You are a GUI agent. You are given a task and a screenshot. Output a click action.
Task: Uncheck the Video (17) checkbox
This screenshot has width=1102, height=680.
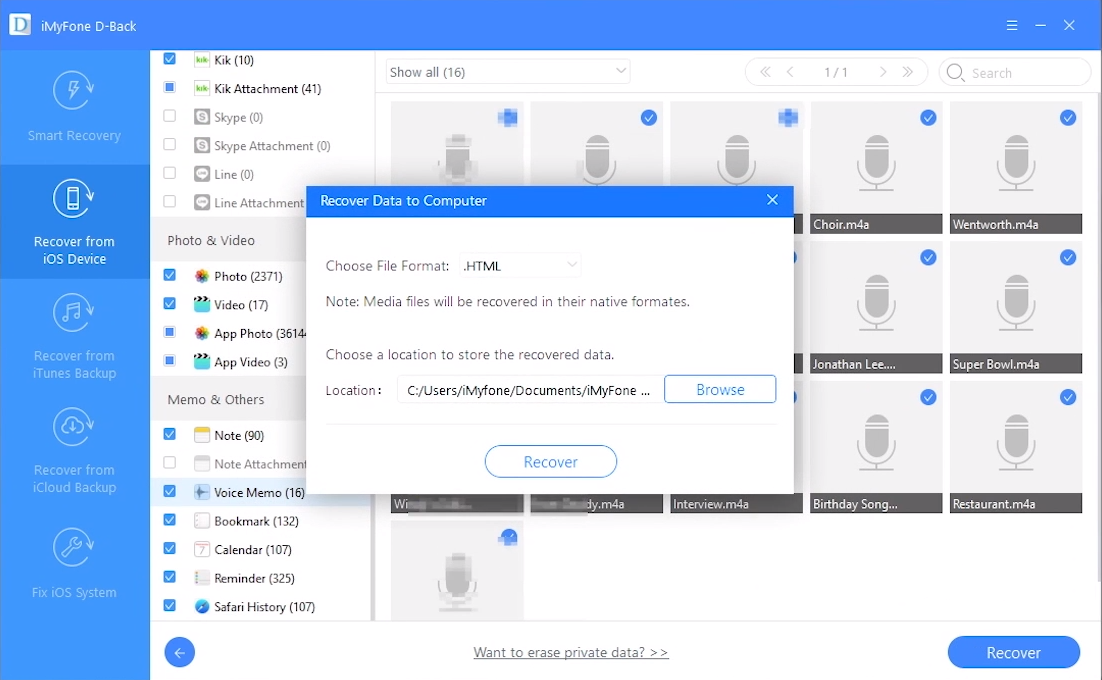click(169, 303)
